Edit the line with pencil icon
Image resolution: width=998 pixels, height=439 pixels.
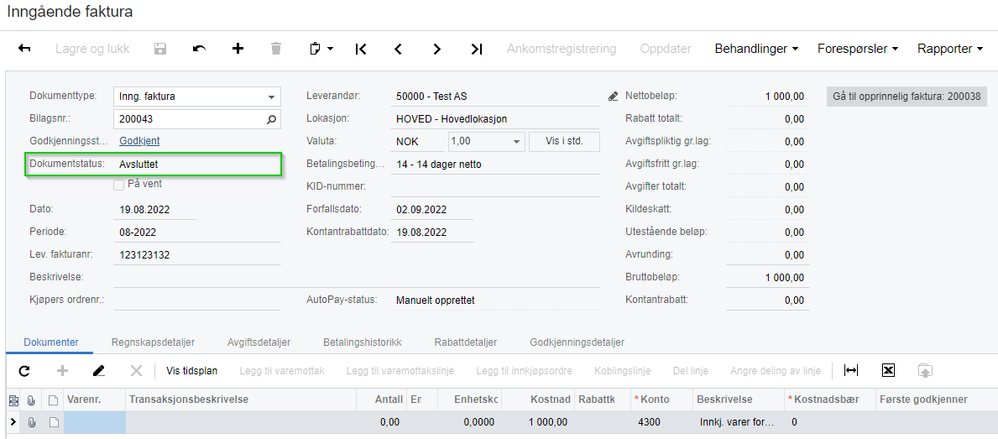click(x=99, y=370)
